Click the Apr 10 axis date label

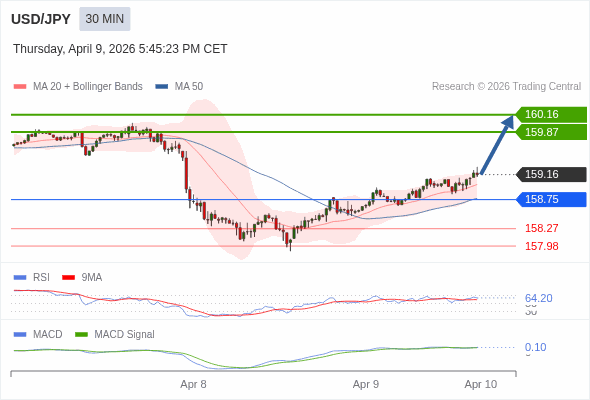[481, 385]
